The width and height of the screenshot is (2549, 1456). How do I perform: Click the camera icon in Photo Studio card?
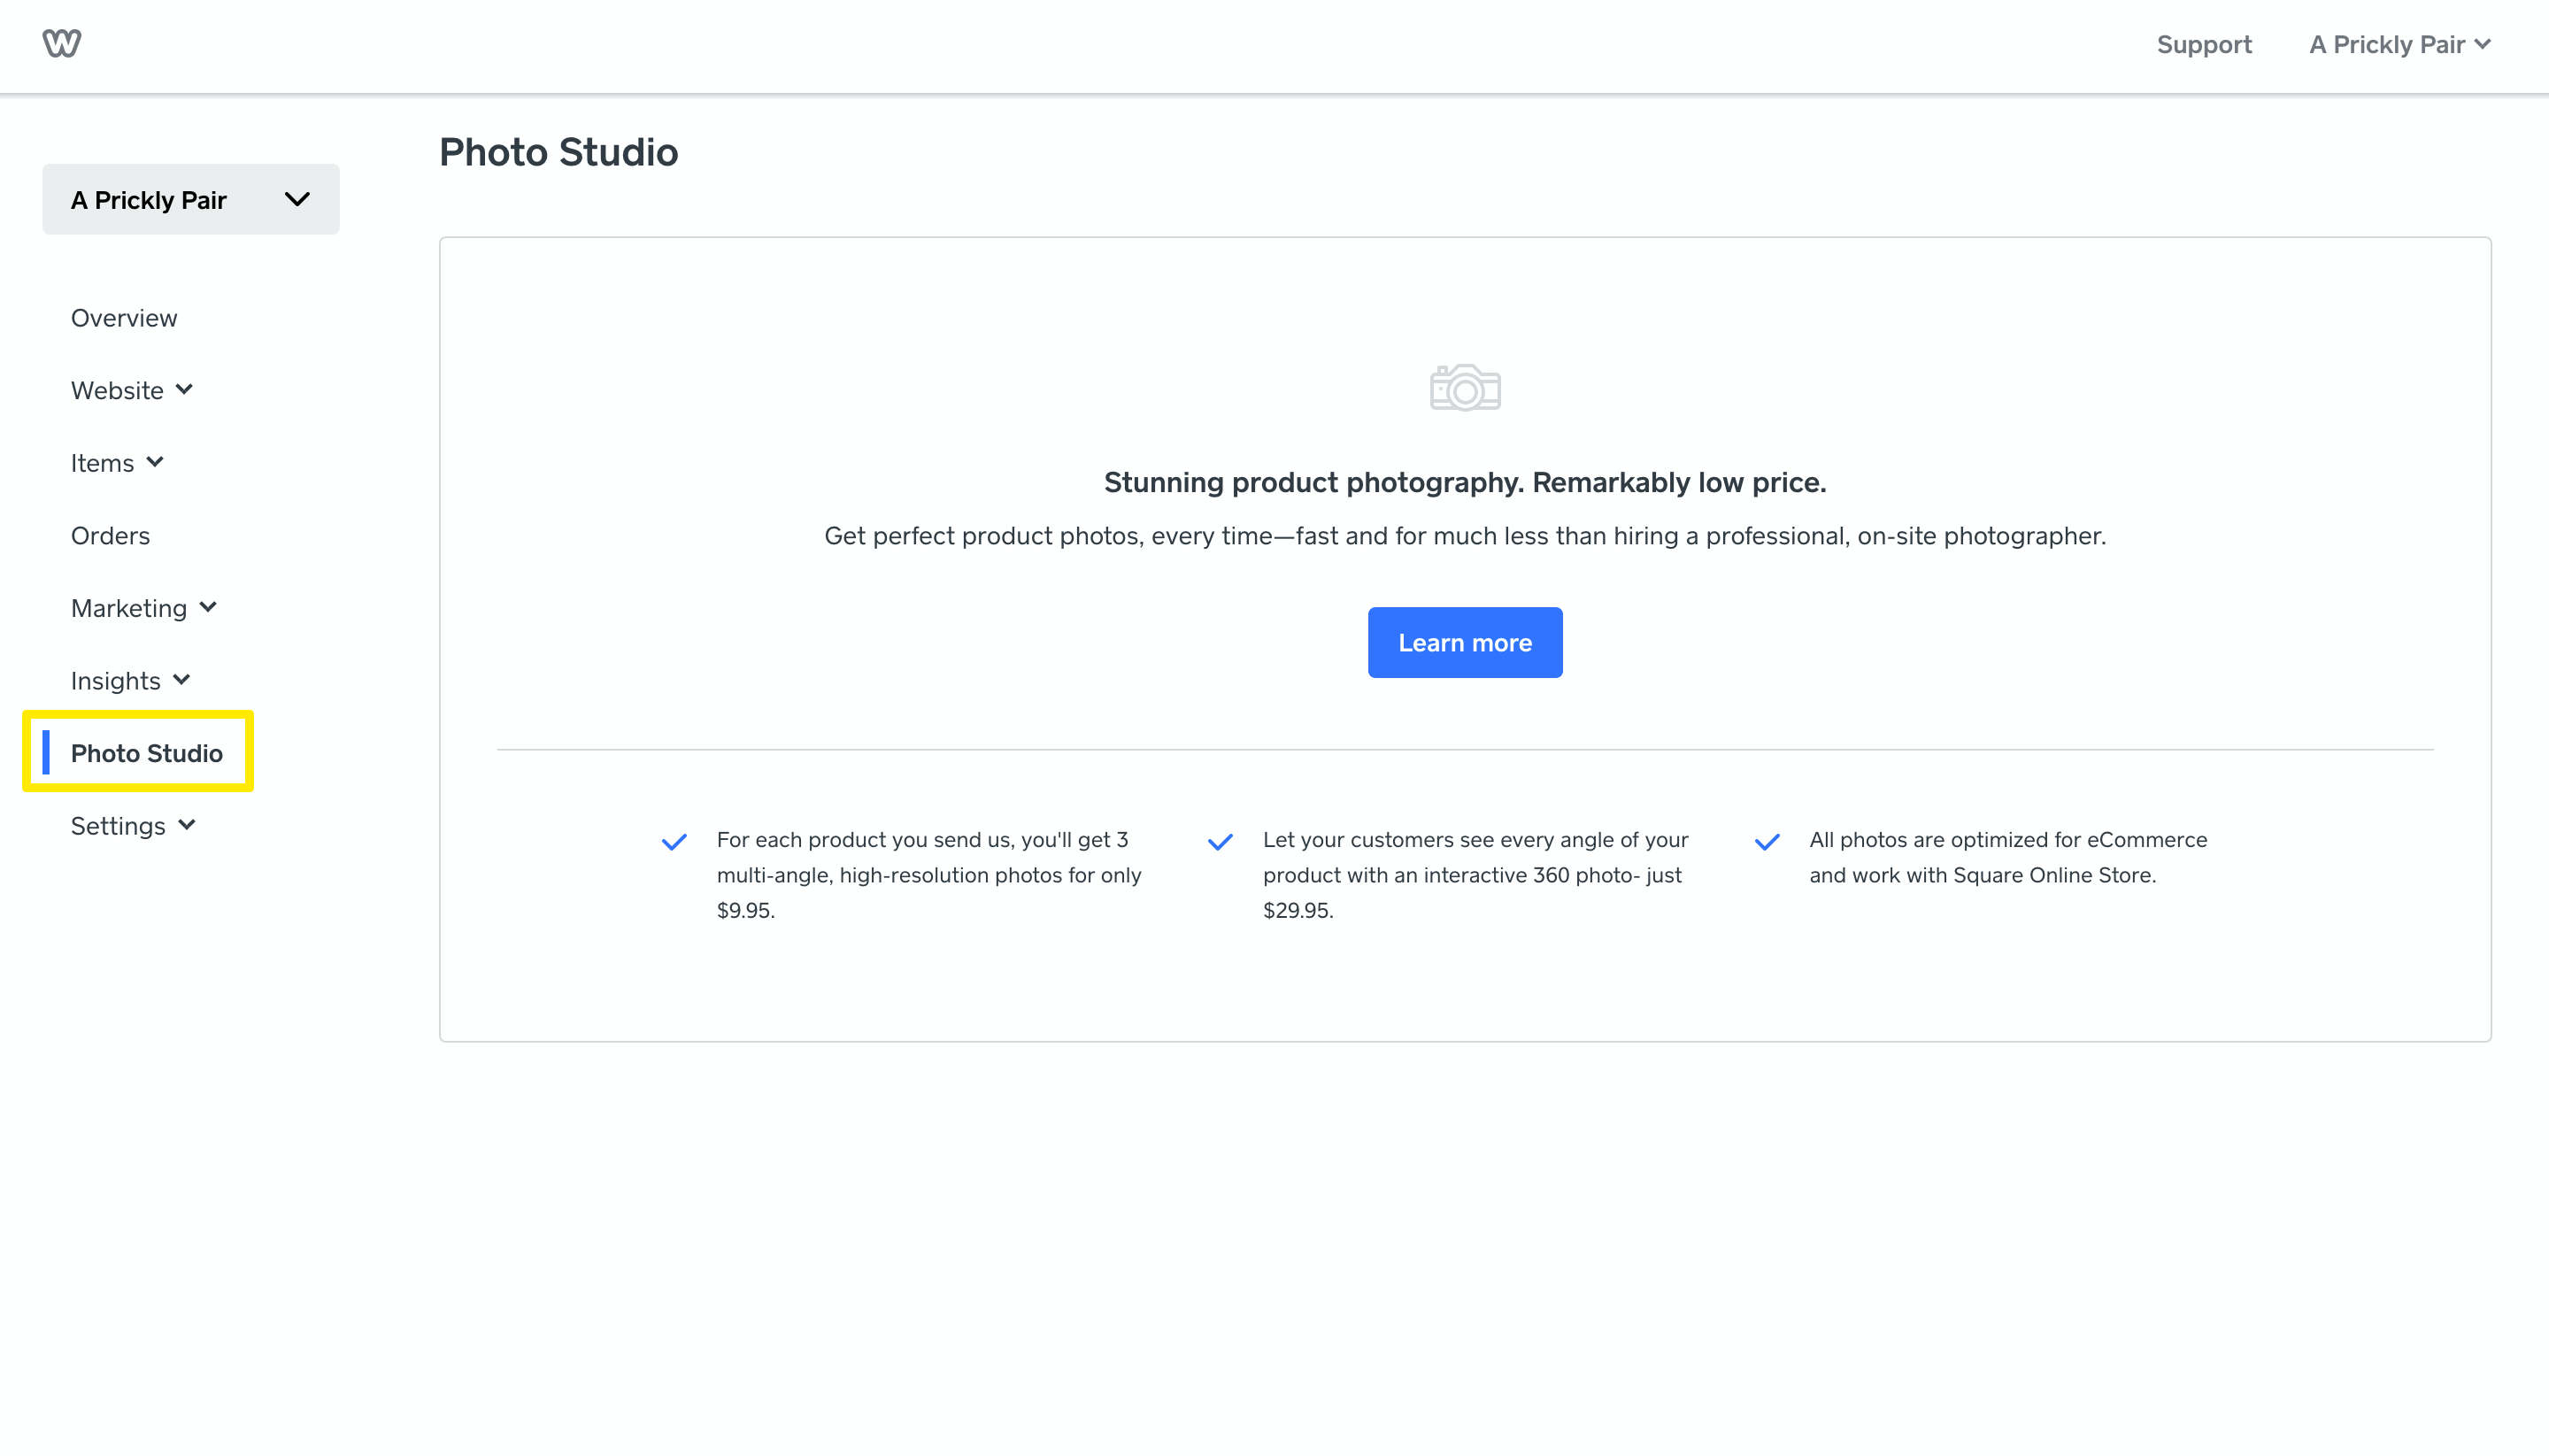point(1465,388)
